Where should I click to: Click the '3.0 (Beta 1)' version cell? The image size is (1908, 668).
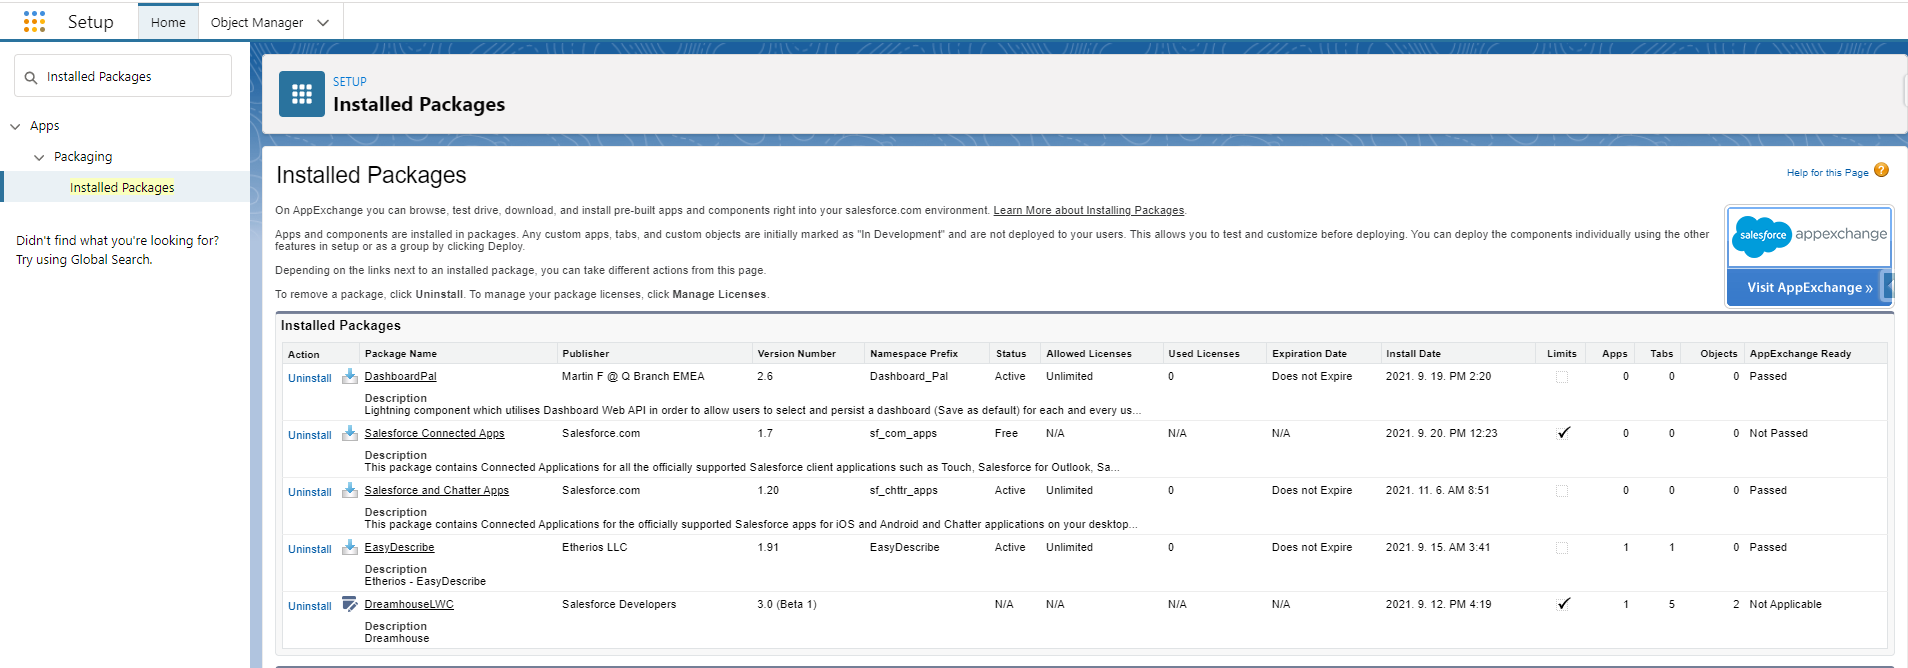pyautogui.click(x=787, y=604)
